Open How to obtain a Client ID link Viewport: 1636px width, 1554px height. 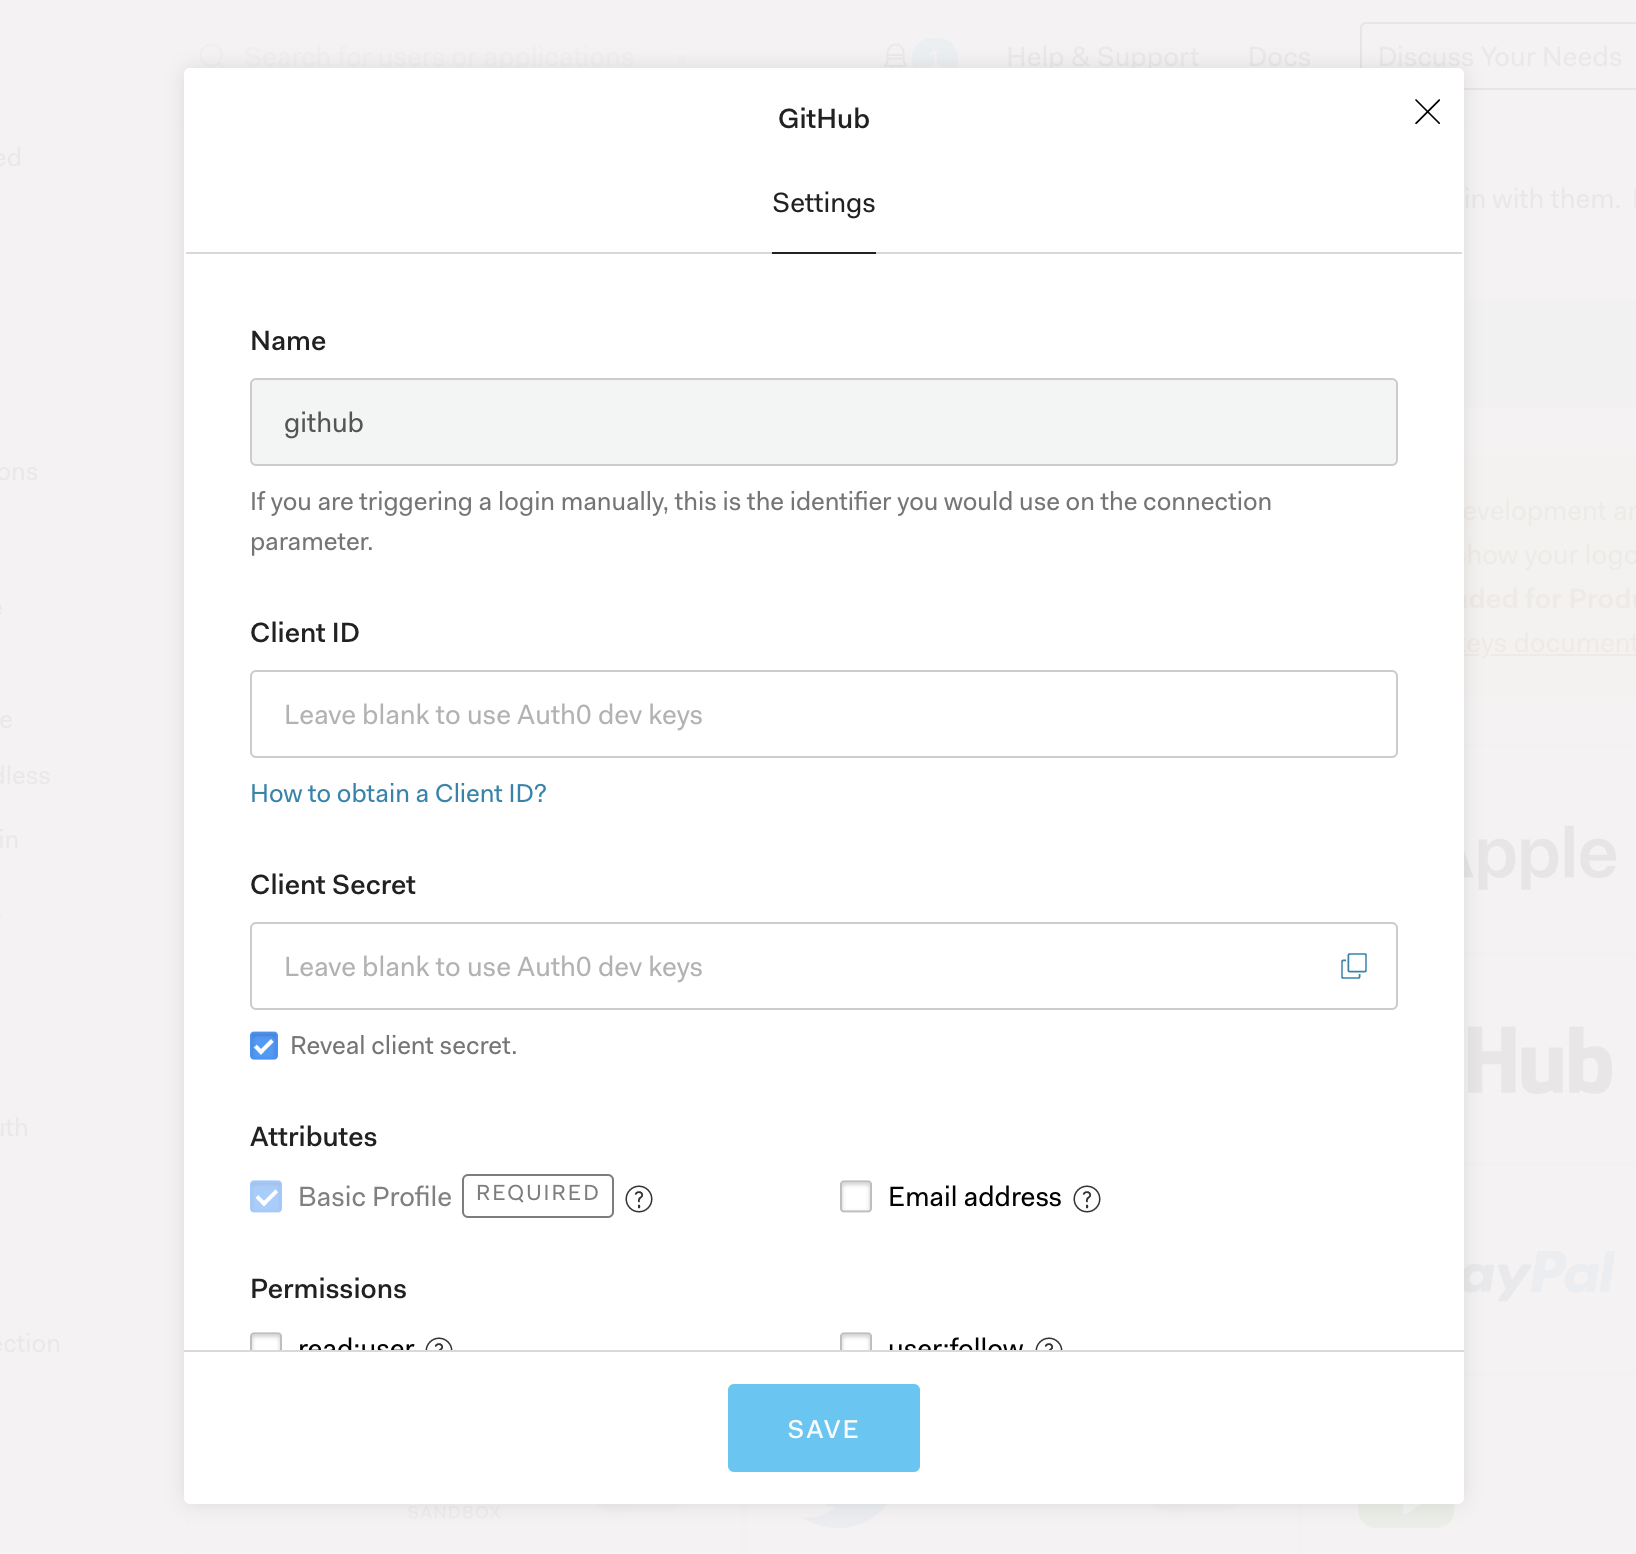(398, 793)
